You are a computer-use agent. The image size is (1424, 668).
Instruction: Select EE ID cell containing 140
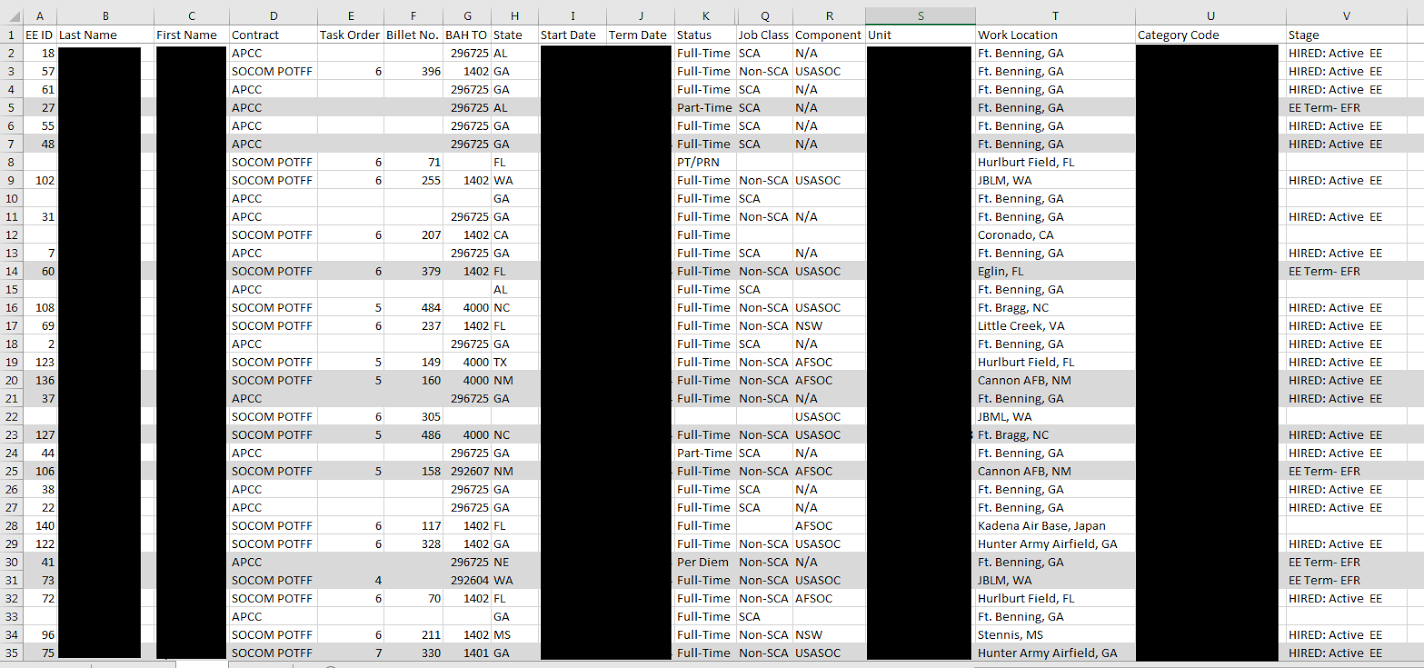click(x=40, y=526)
